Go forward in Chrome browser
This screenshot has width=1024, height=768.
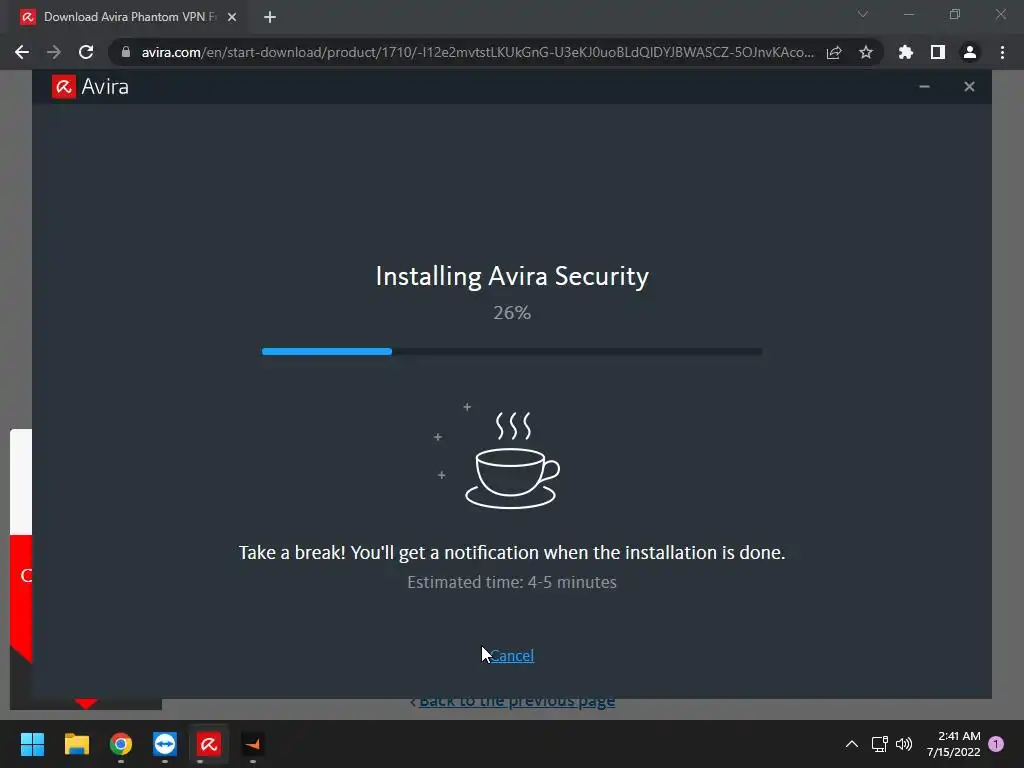coord(54,52)
